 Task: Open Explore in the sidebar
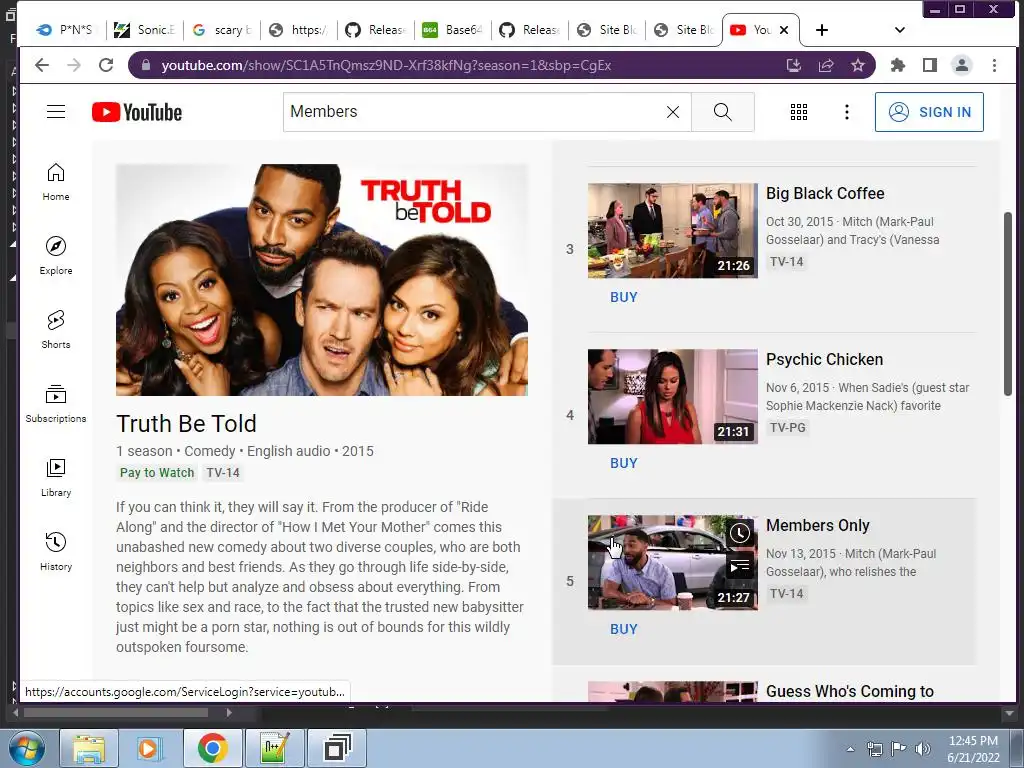(x=56, y=256)
